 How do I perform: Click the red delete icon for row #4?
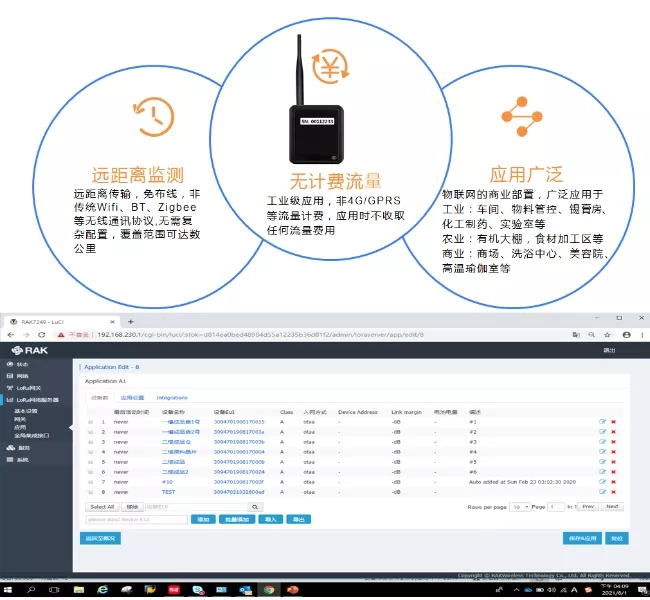pyautogui.click(x=614, y=452)
